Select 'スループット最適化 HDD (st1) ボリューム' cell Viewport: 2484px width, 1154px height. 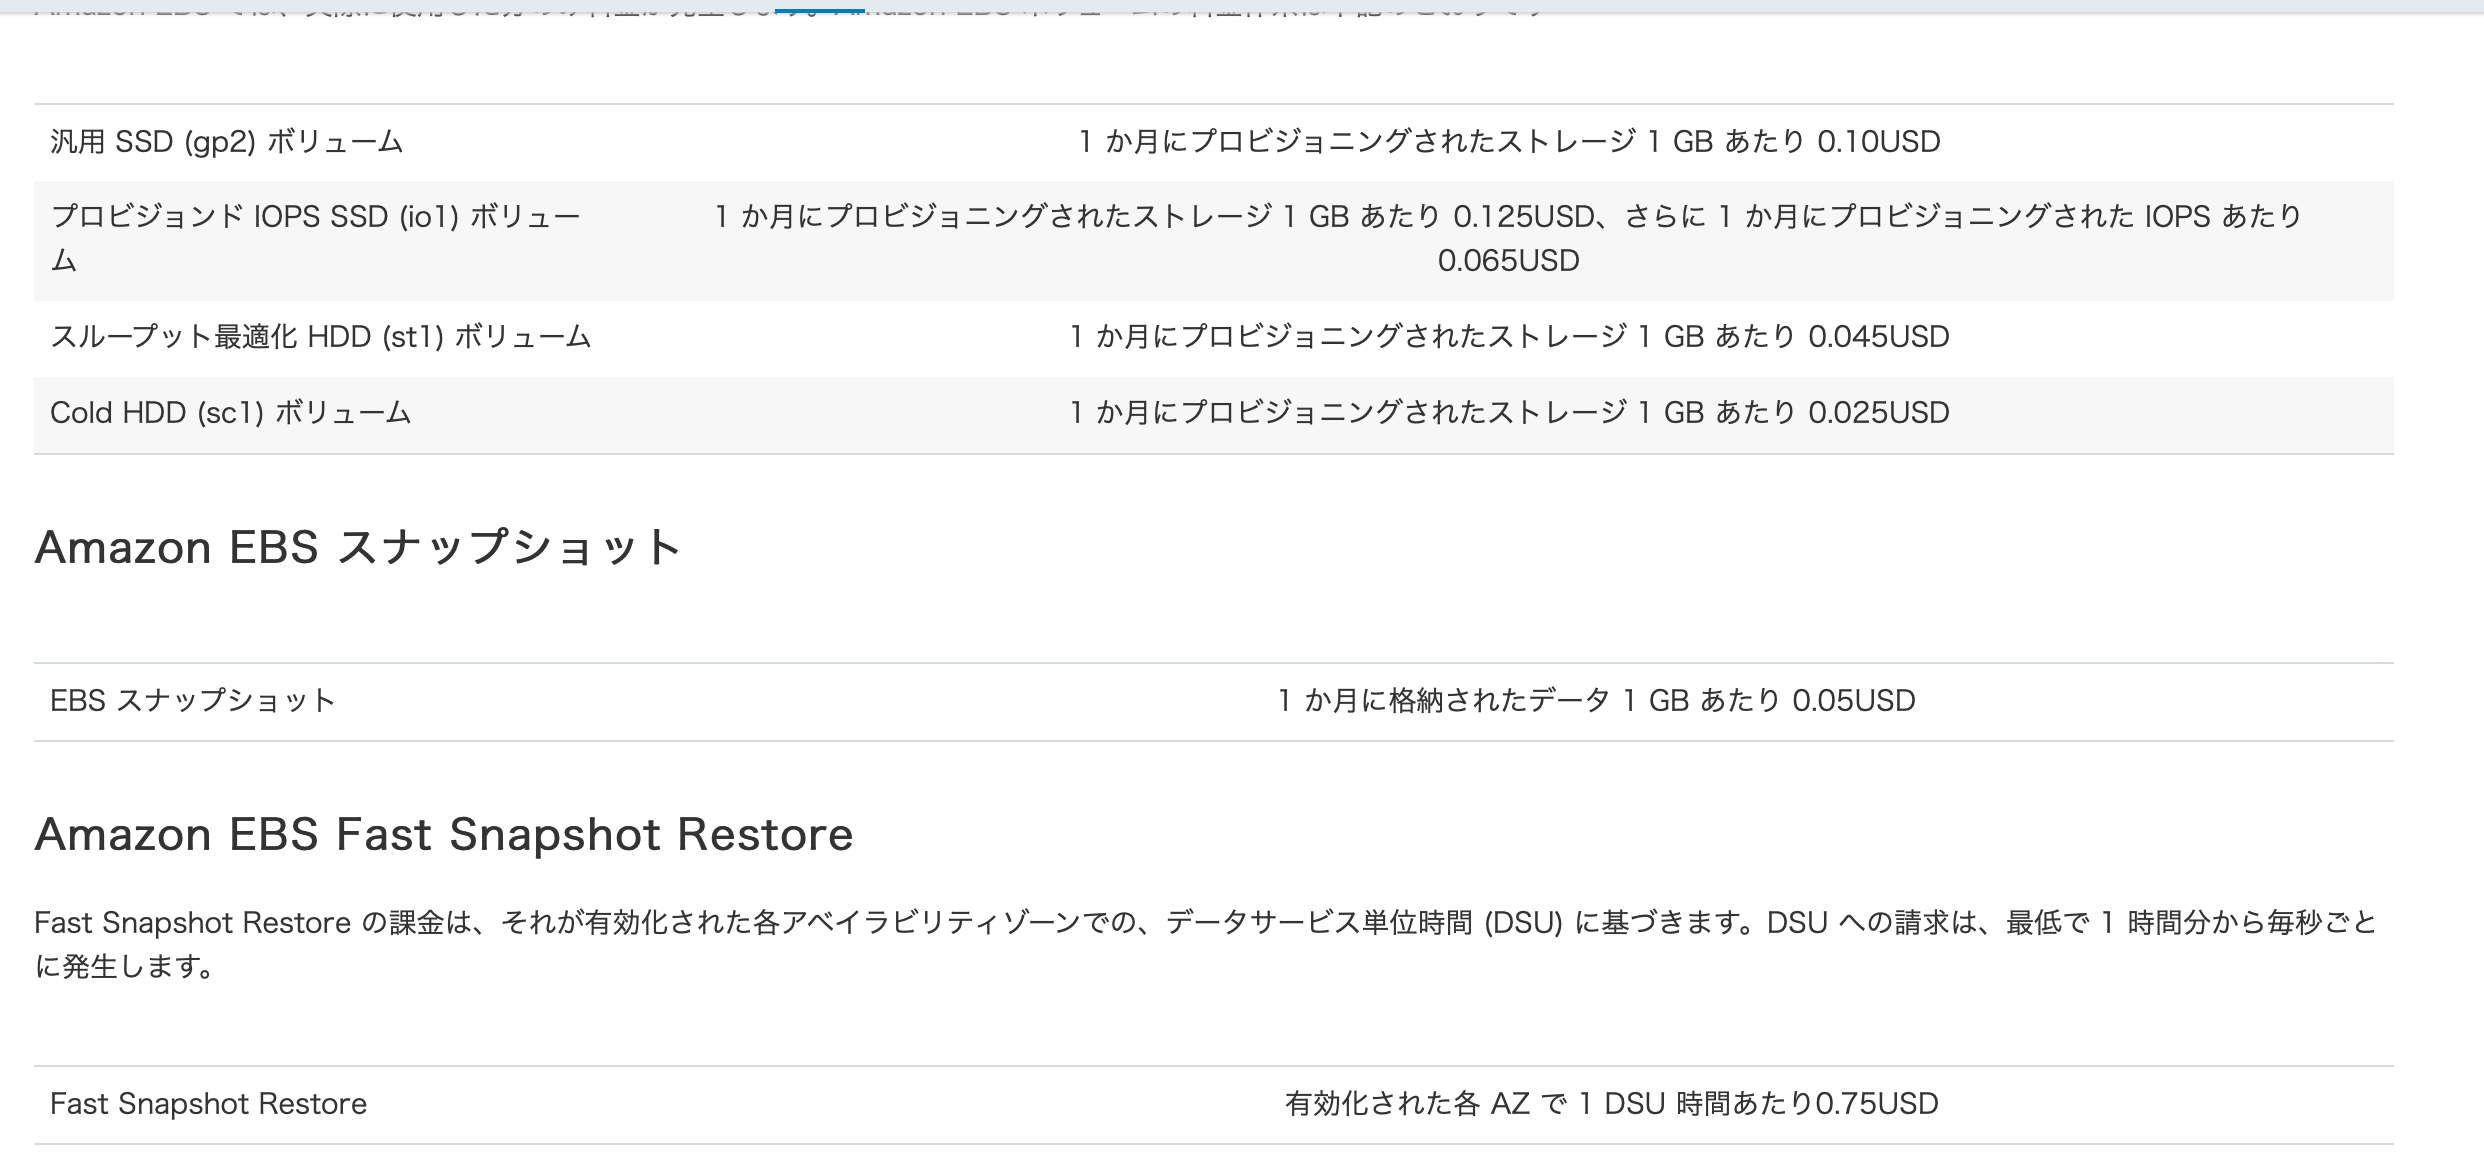pos(321,337)
